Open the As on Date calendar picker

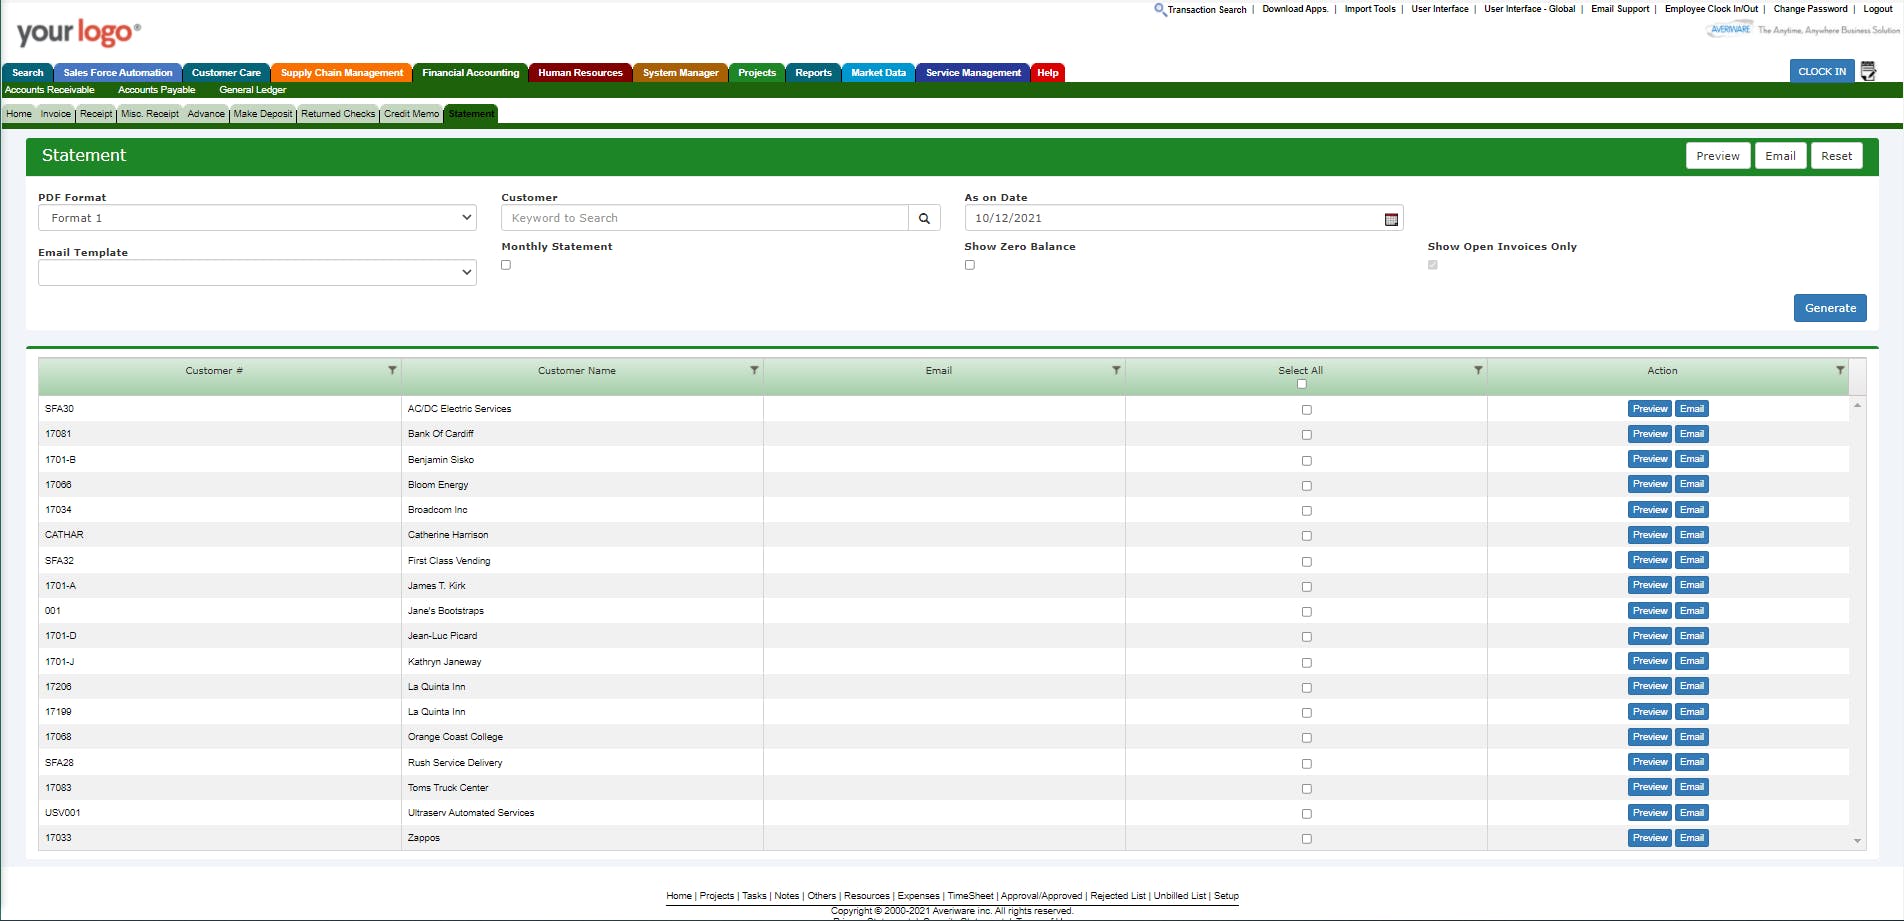pyautogui.click(x=1391, y=219)
